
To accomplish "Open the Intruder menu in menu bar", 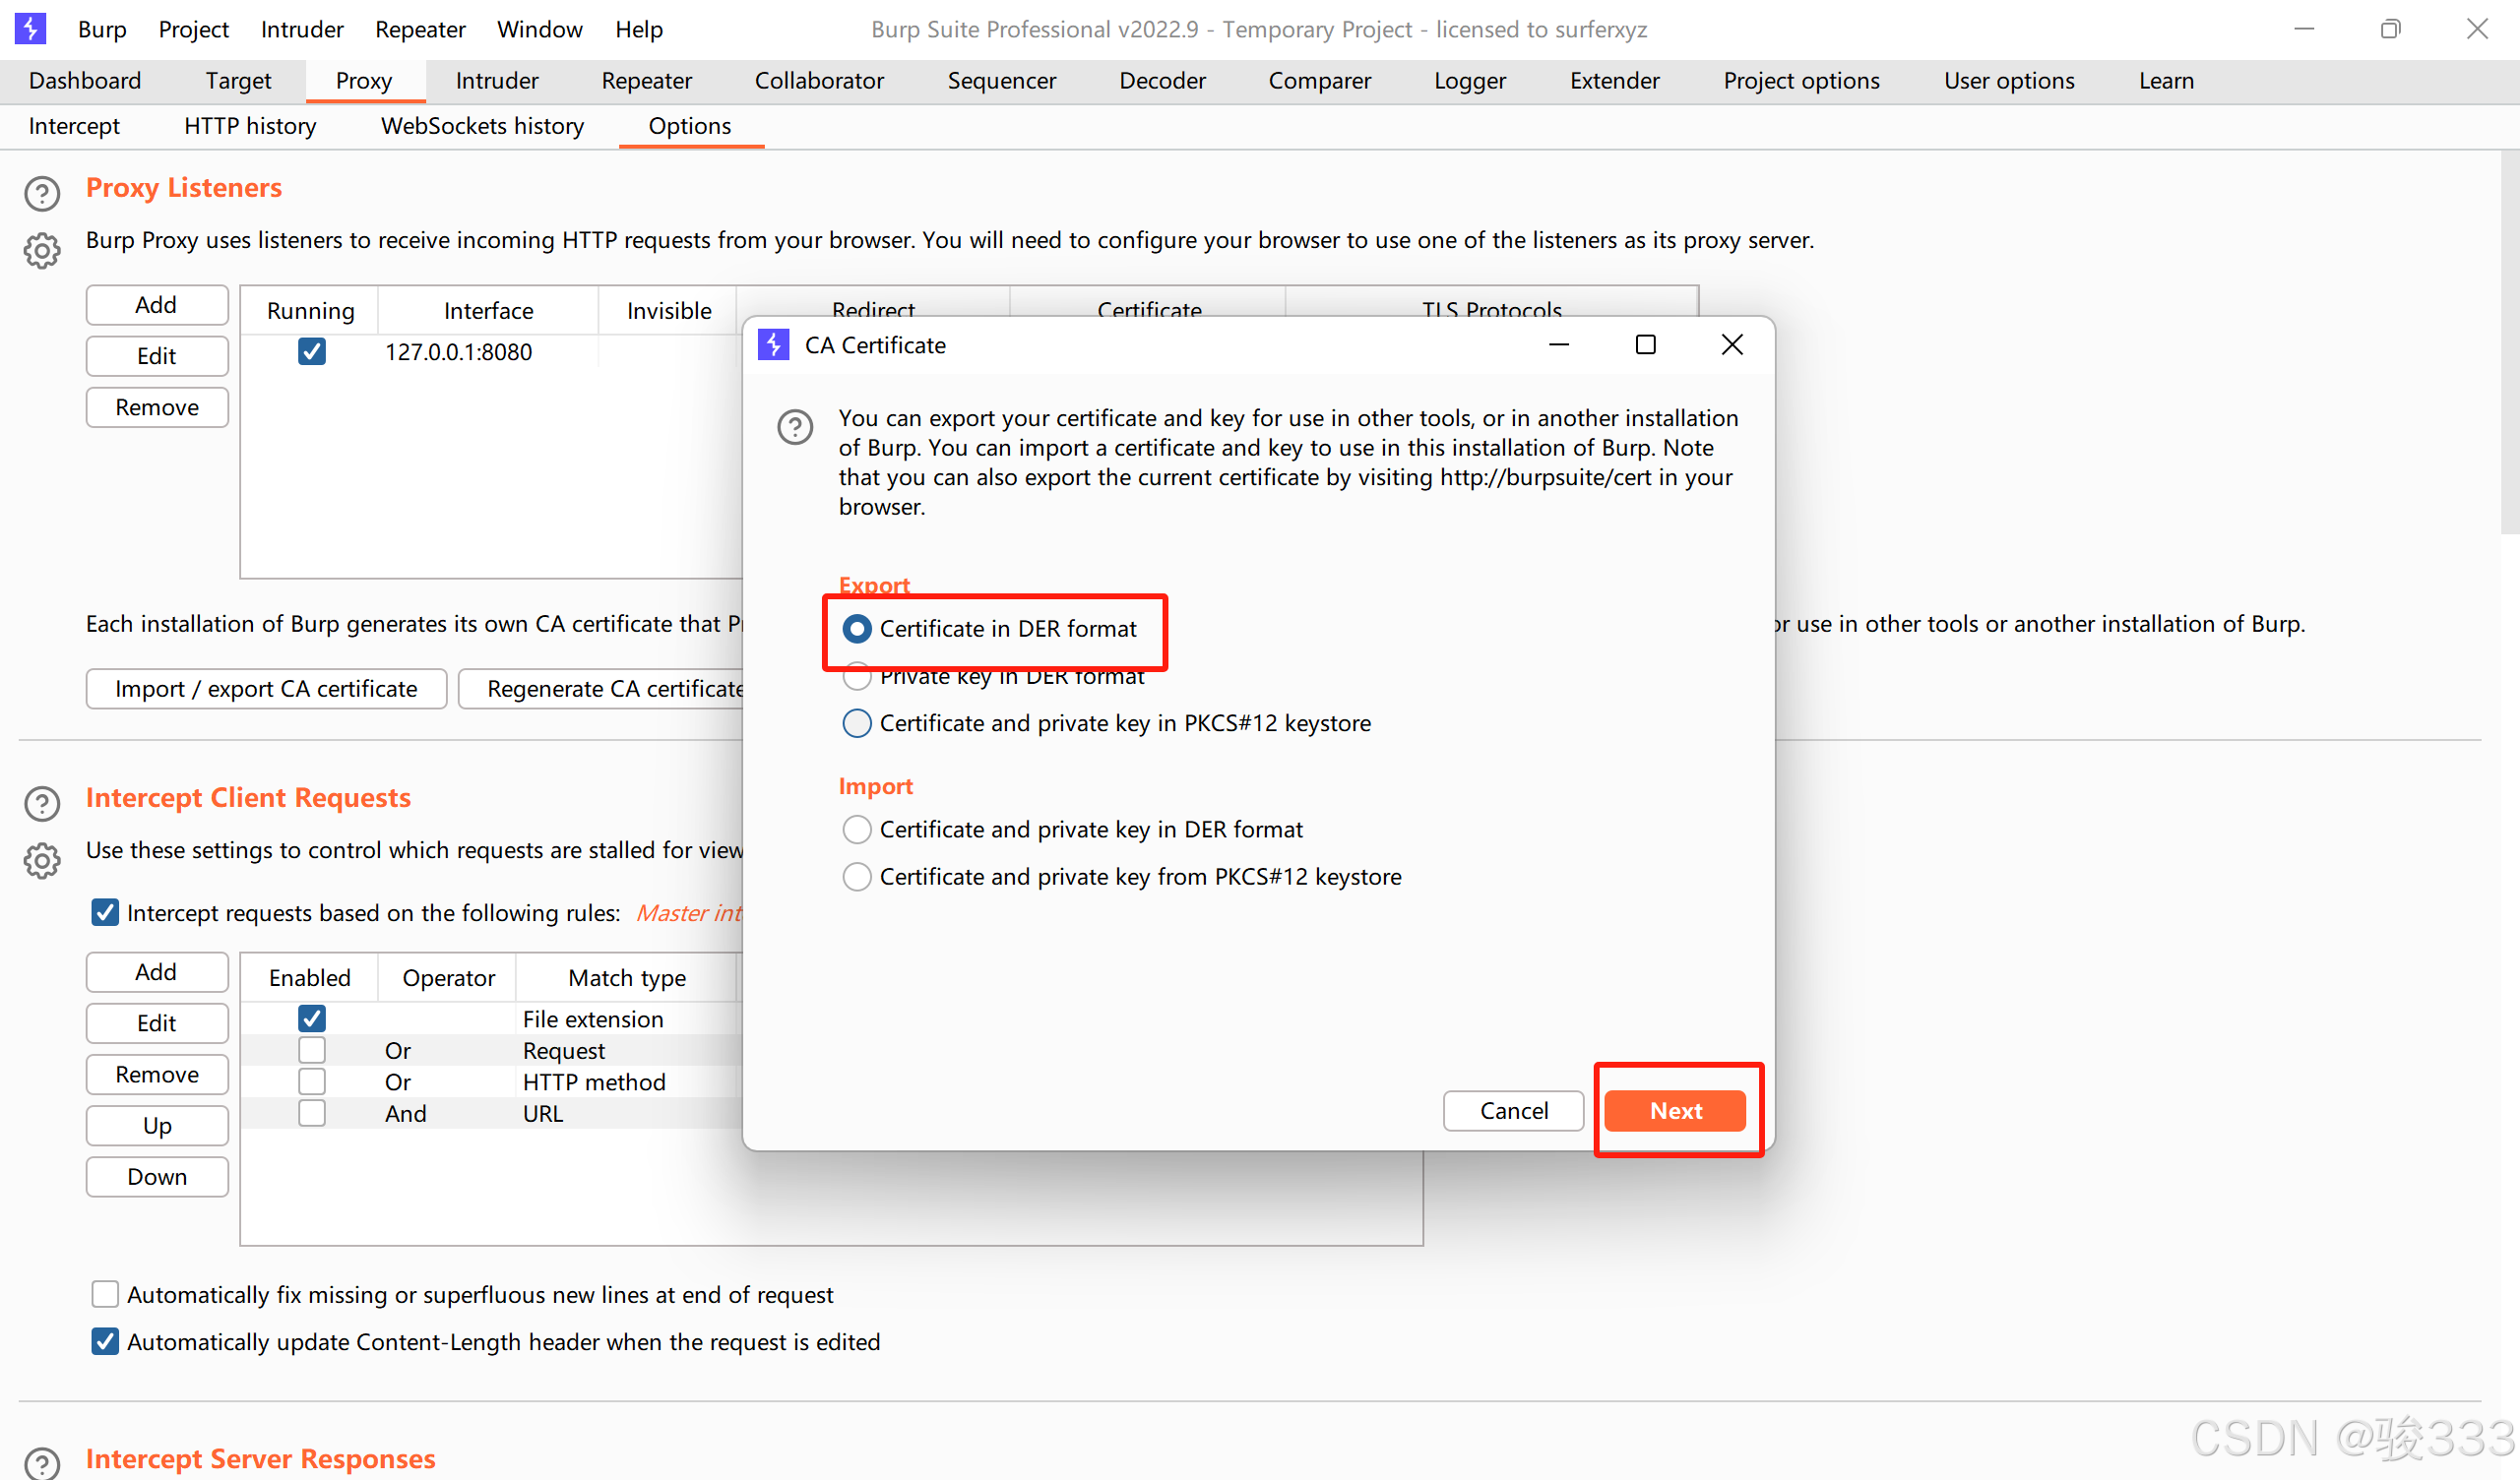I will pos(301,29).
